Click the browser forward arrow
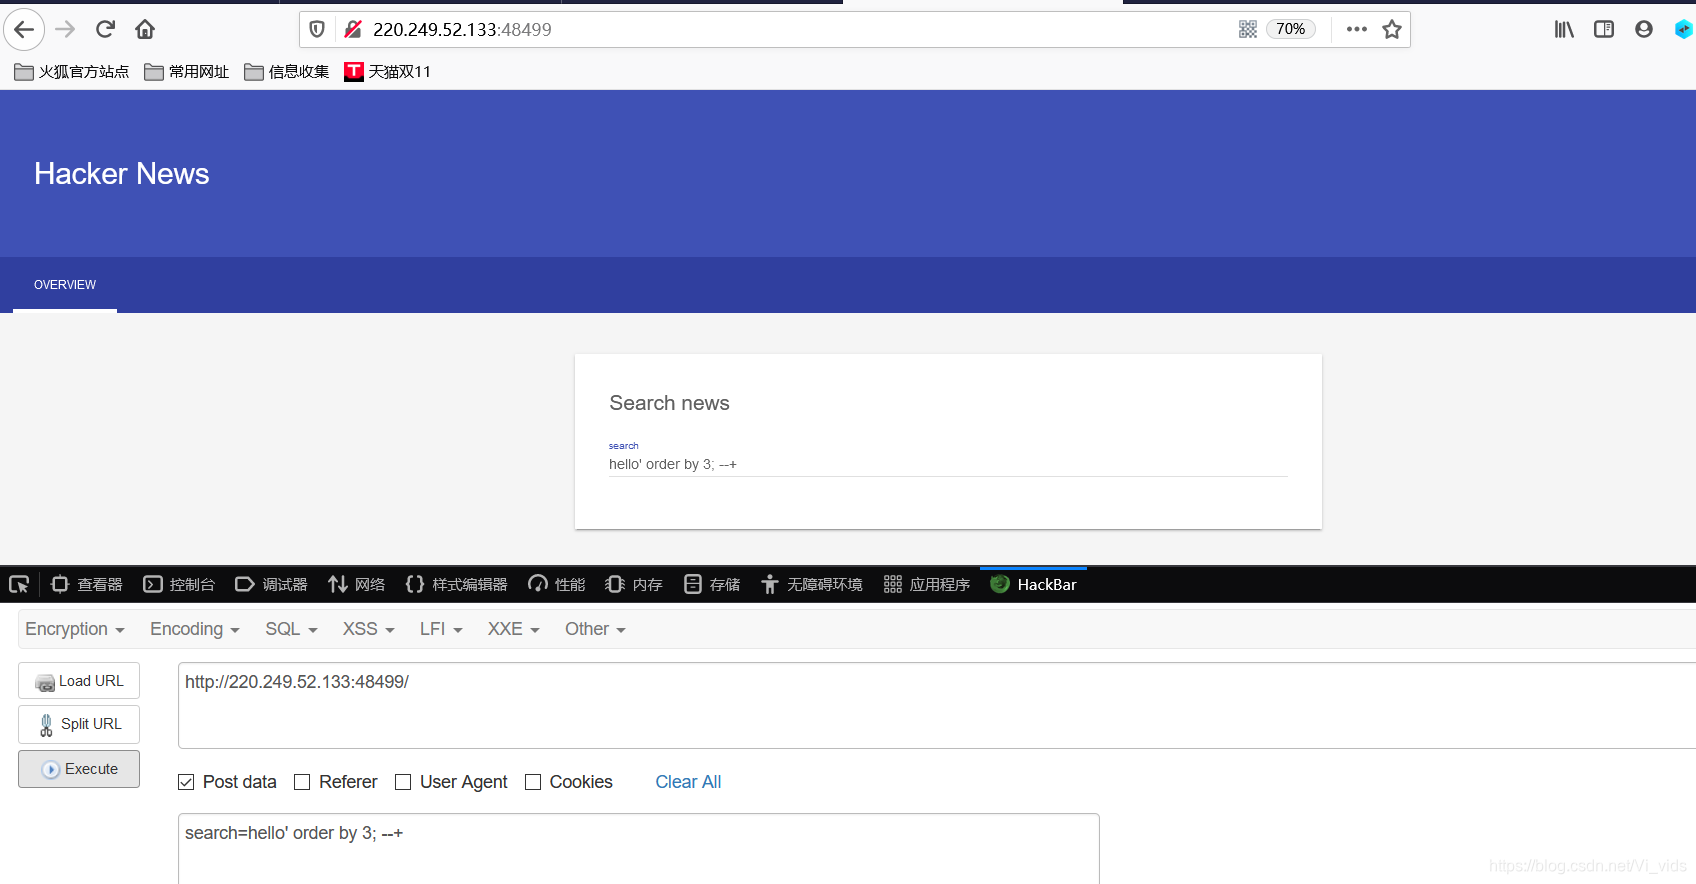Image resolution: width=1696 pixels, height=884 pixels. [x=65, y=29]
